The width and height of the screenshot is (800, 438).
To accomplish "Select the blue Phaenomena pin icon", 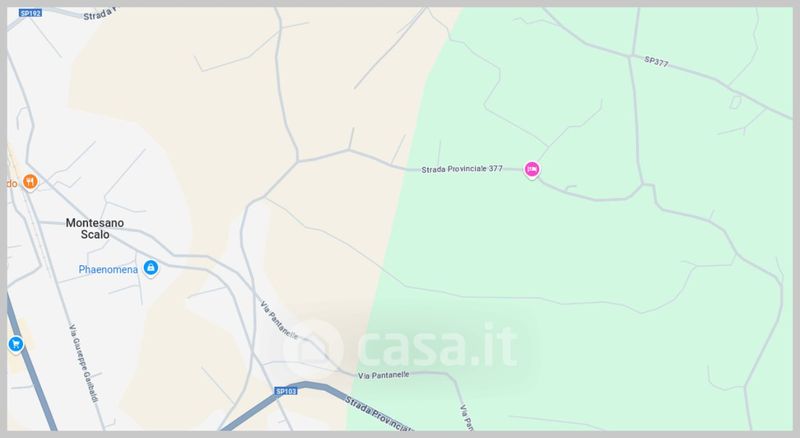I will (x=151, y=267).
